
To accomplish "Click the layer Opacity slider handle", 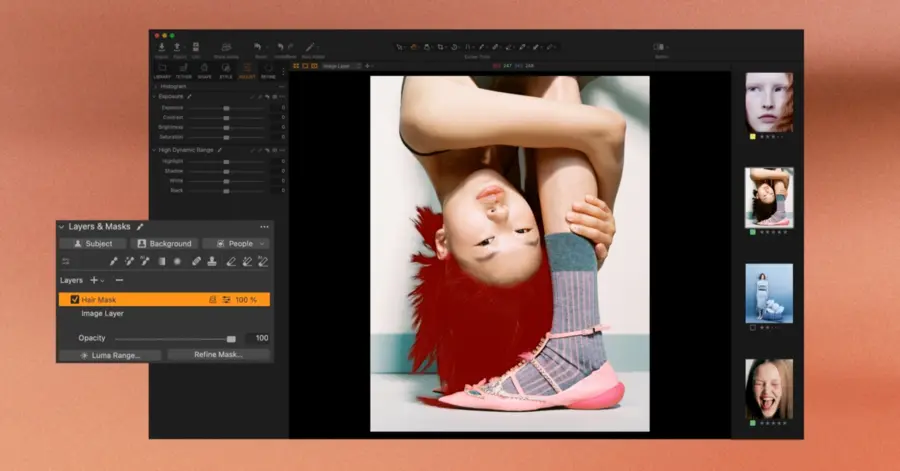I will pos(231,339).
